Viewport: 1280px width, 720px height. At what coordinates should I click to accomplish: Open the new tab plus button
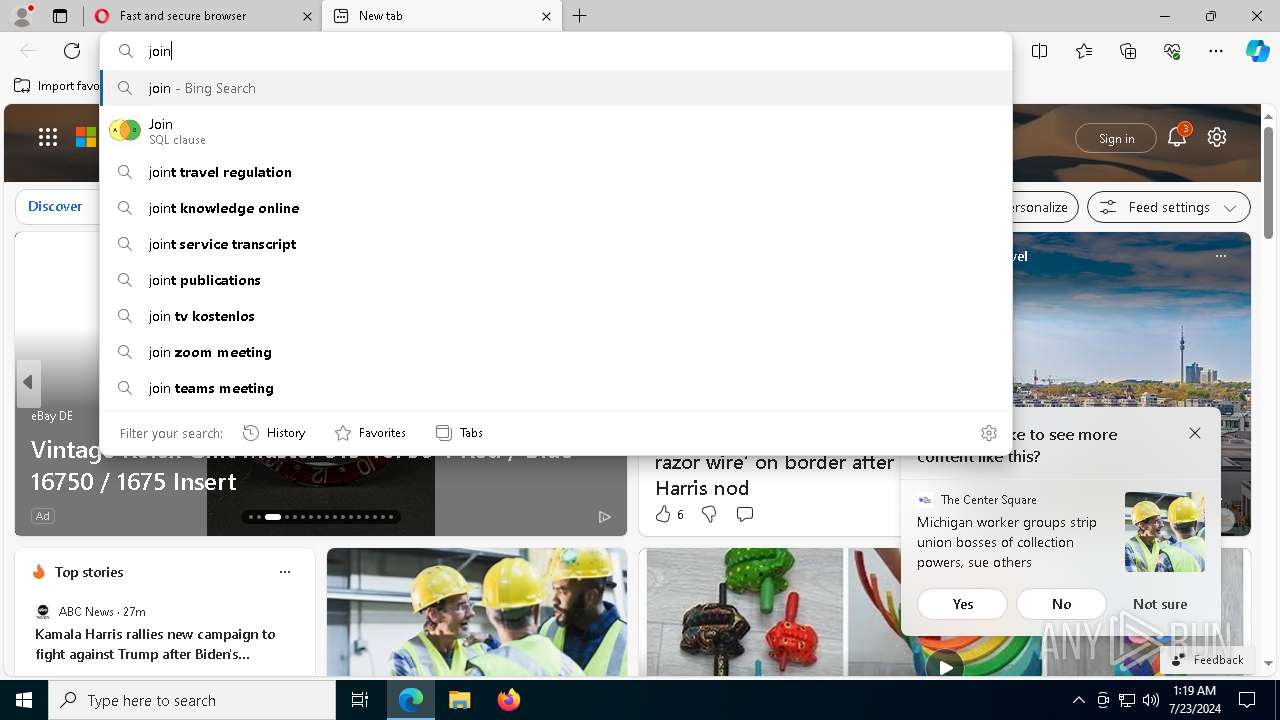(580, 16)
